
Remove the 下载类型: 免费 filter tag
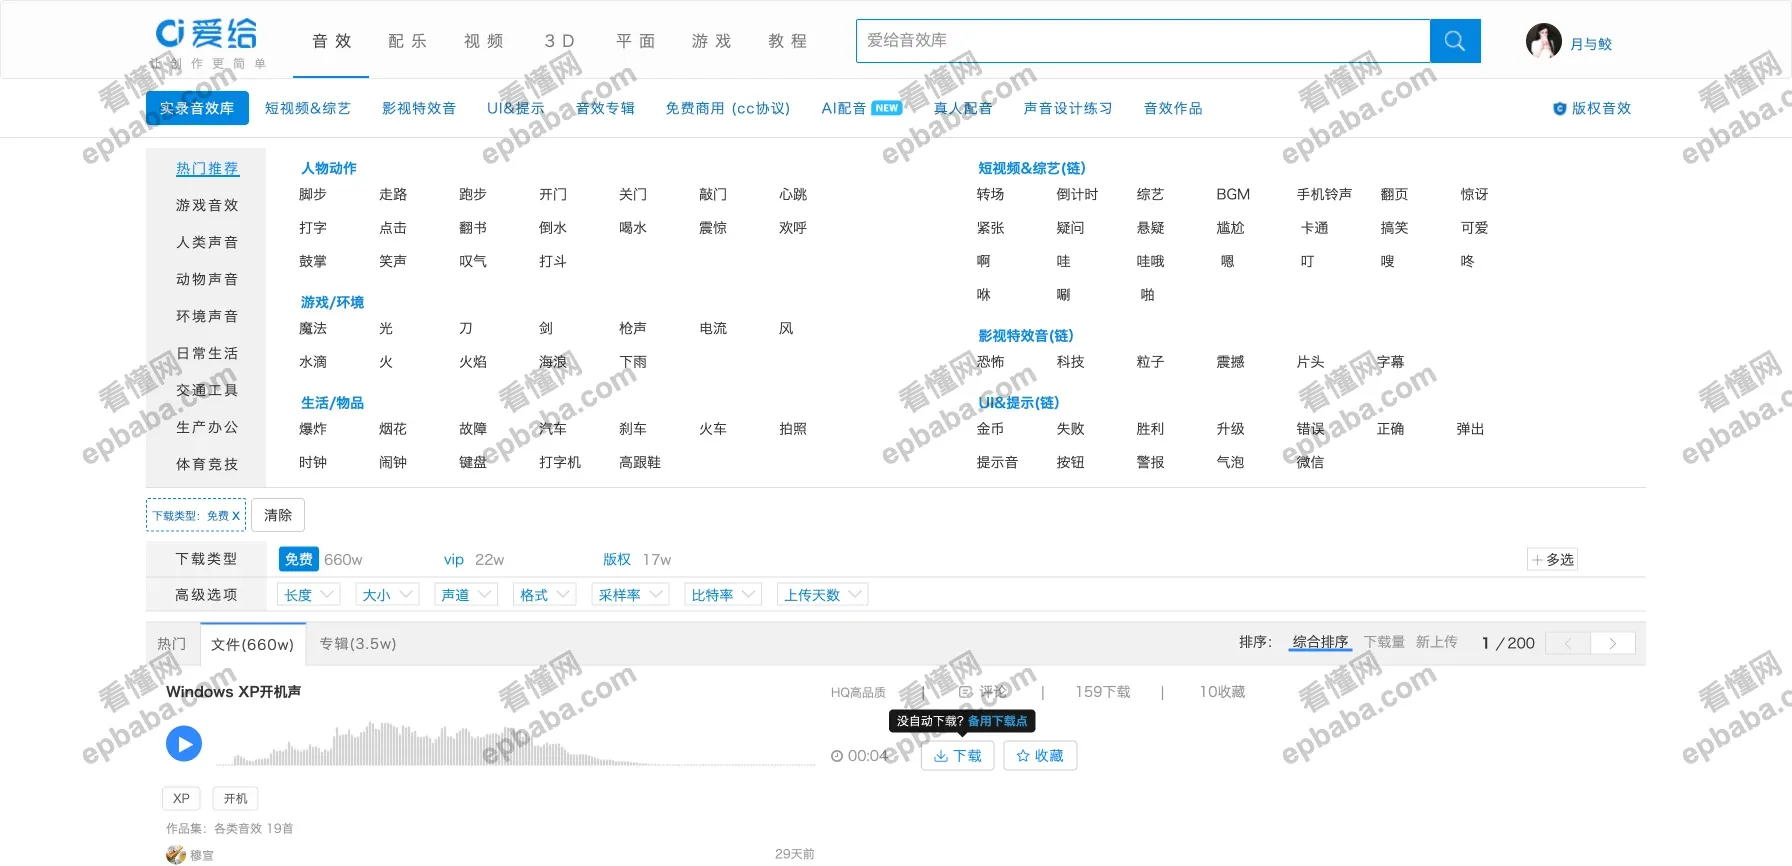coord(236,516)
